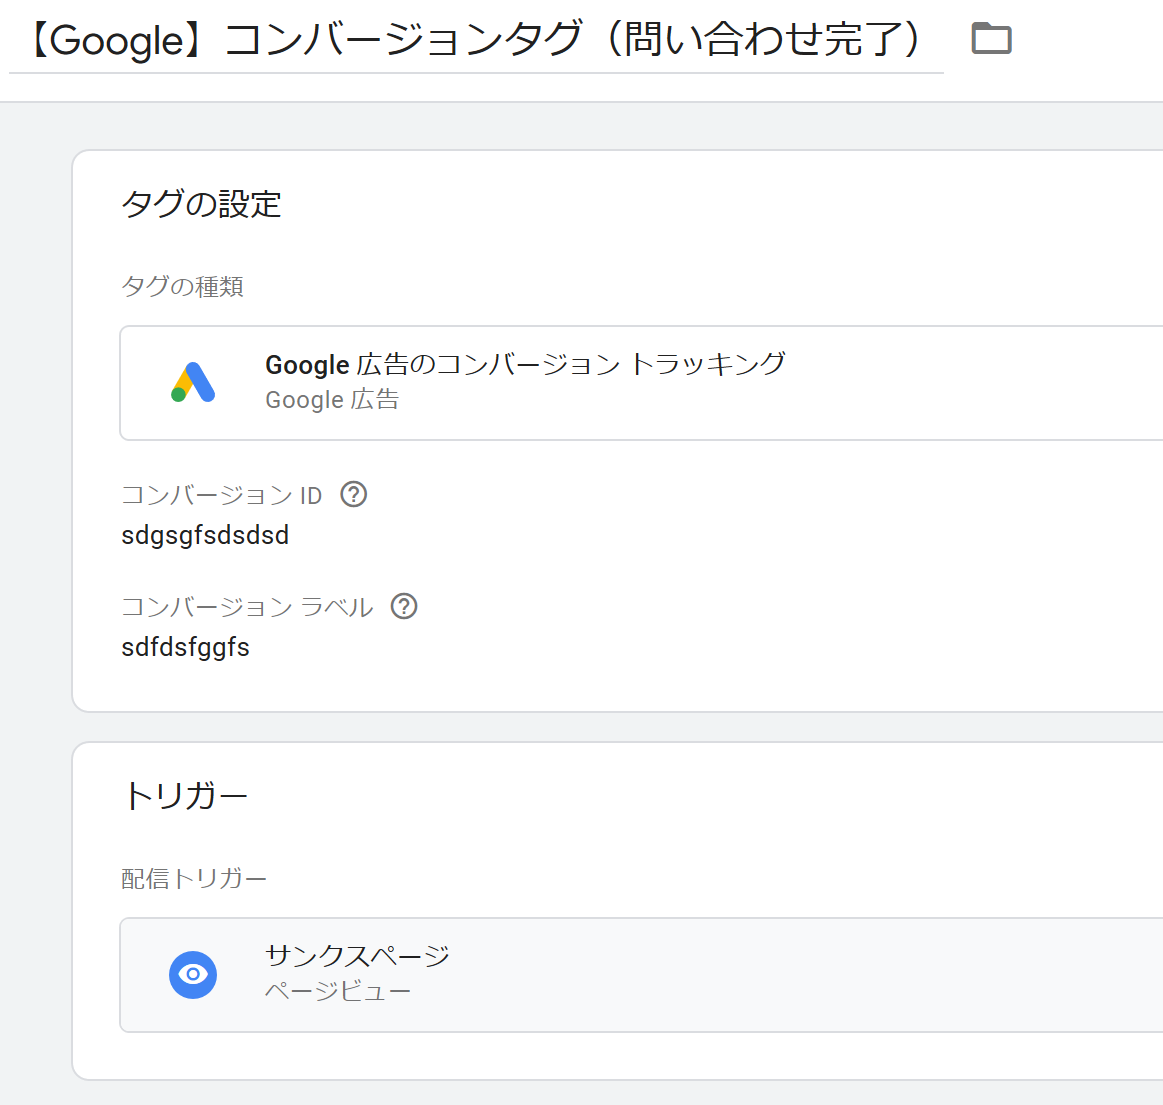The height and width of the screenshot is (1105, 1163).
Task: Click the 配信トリガー label
Action: point(194,879)
